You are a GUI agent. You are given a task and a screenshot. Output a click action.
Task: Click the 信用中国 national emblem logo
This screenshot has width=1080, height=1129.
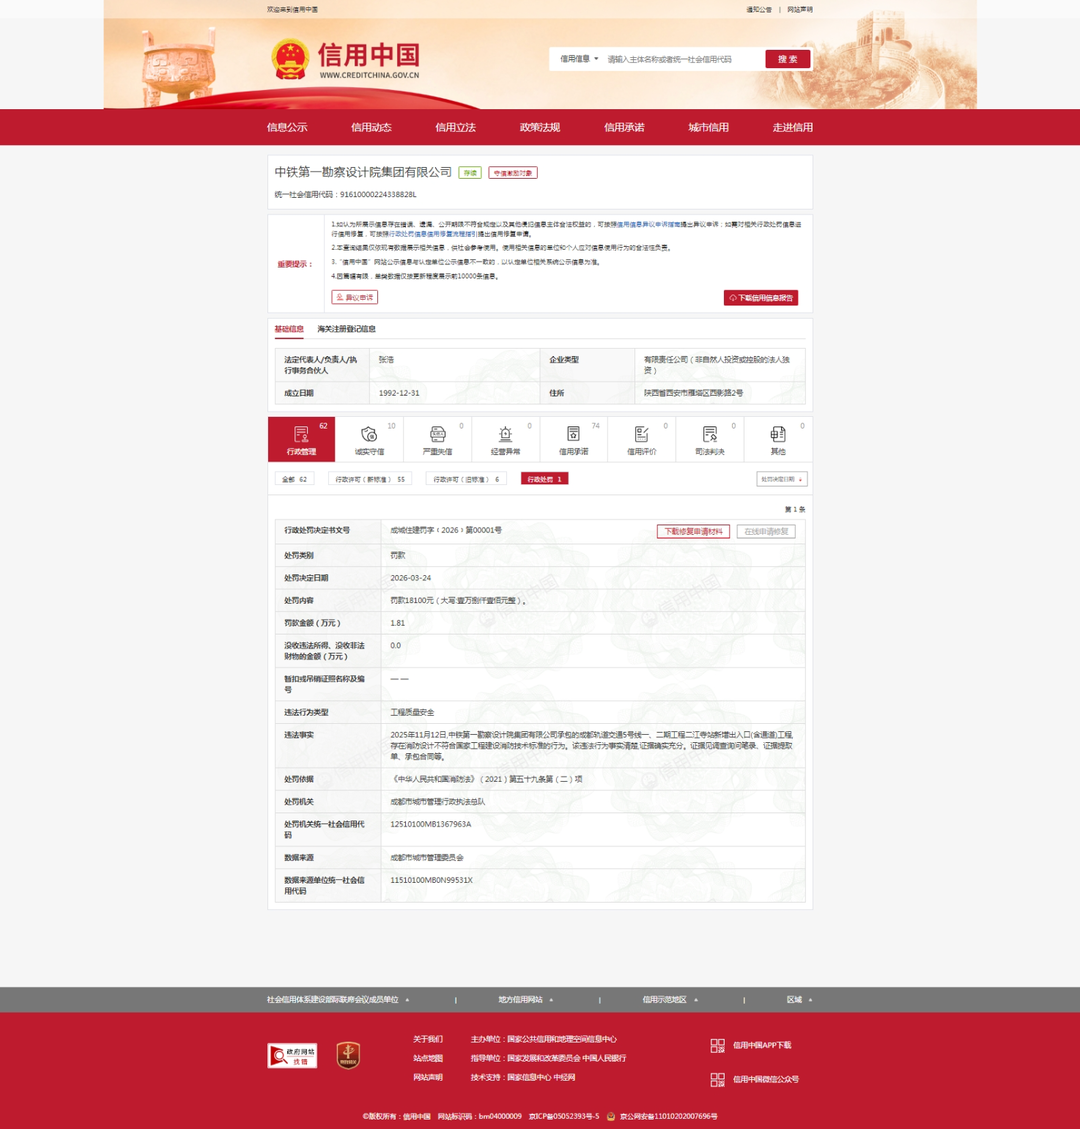pyautogui.click(x=290, y=59)
